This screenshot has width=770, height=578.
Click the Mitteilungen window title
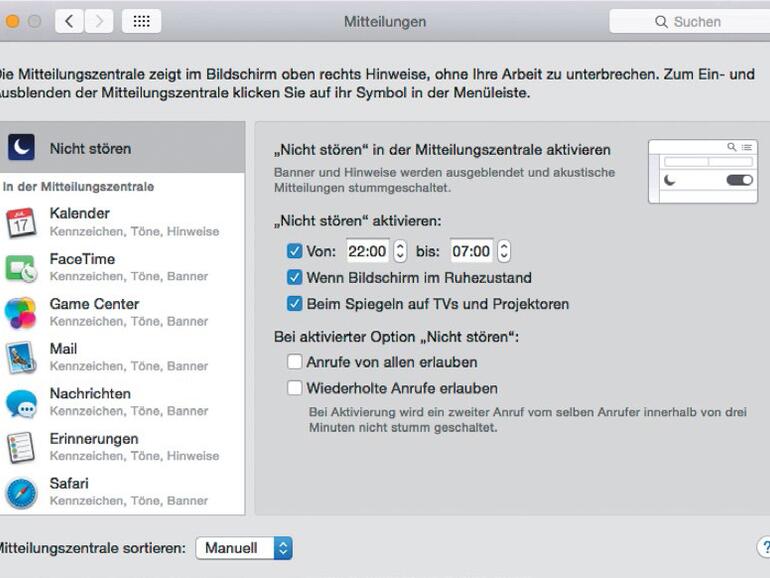pyautogui.click(x=385, y=22)
